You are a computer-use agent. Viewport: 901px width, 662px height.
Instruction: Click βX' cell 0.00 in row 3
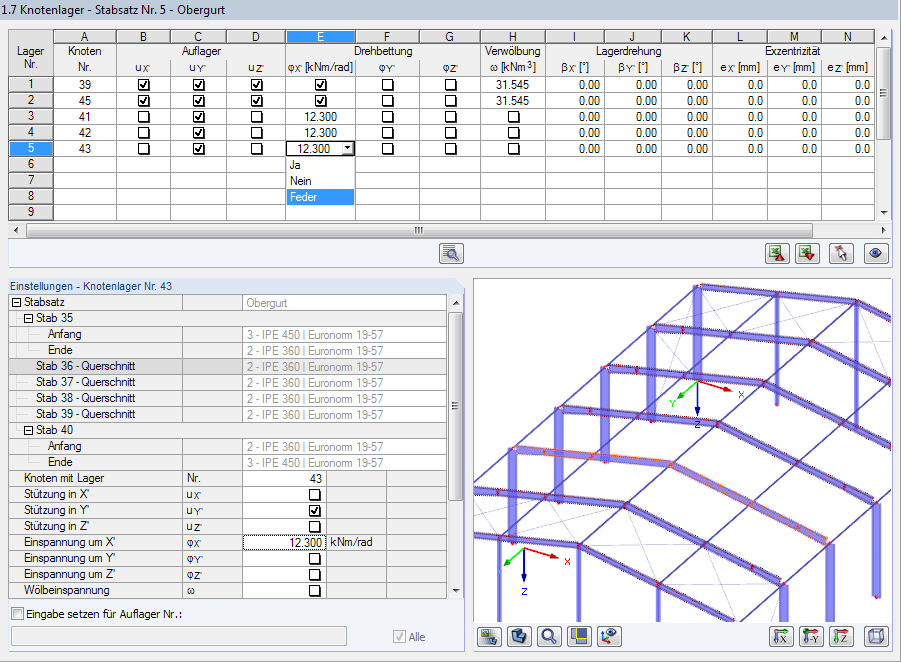(x=575, y=117)
